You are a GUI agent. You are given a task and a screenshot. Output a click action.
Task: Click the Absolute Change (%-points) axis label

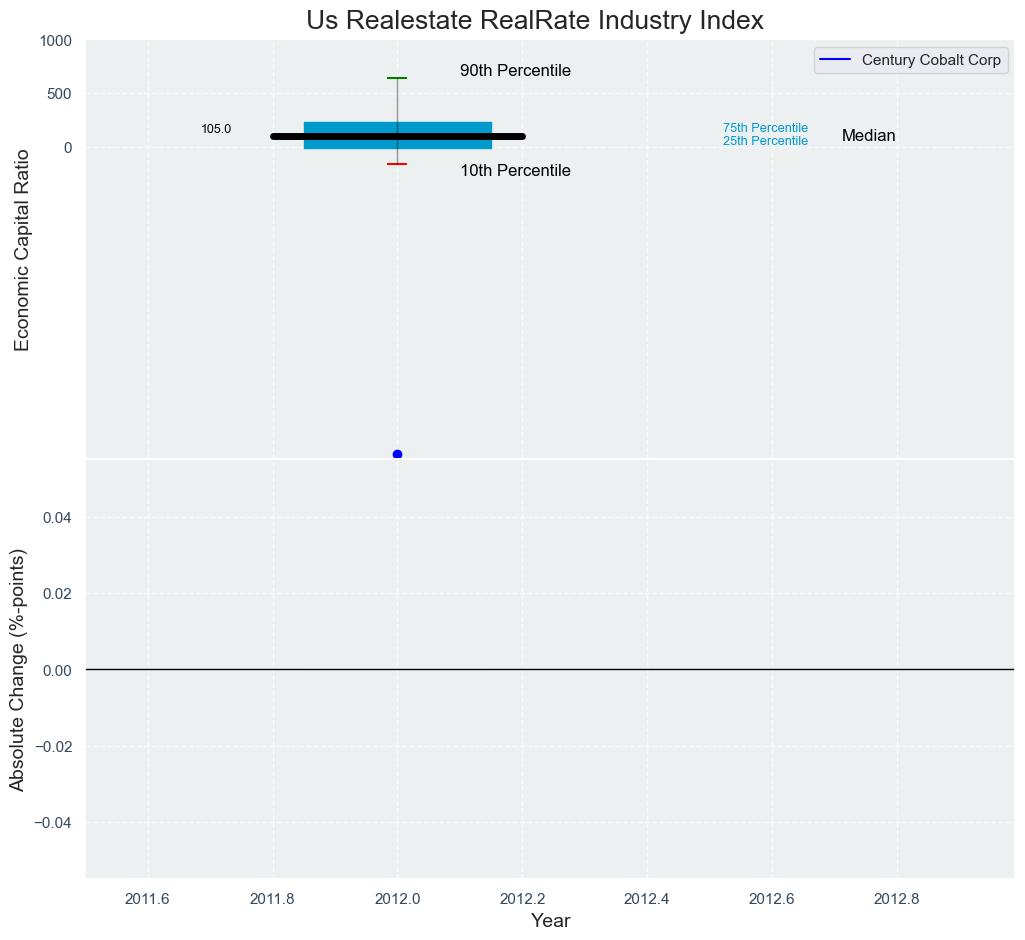point(18,670)
